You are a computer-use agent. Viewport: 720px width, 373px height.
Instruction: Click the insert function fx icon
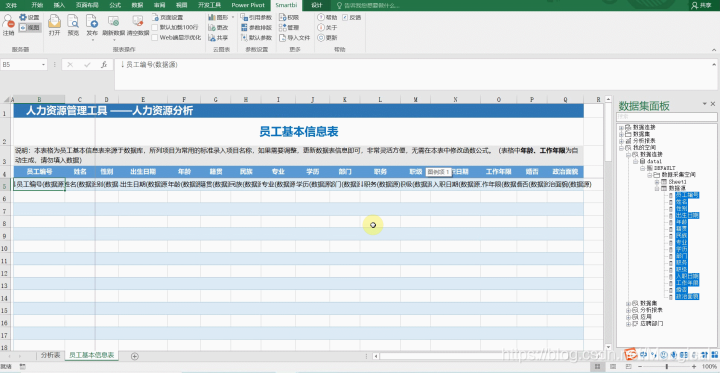coord(104,65)
